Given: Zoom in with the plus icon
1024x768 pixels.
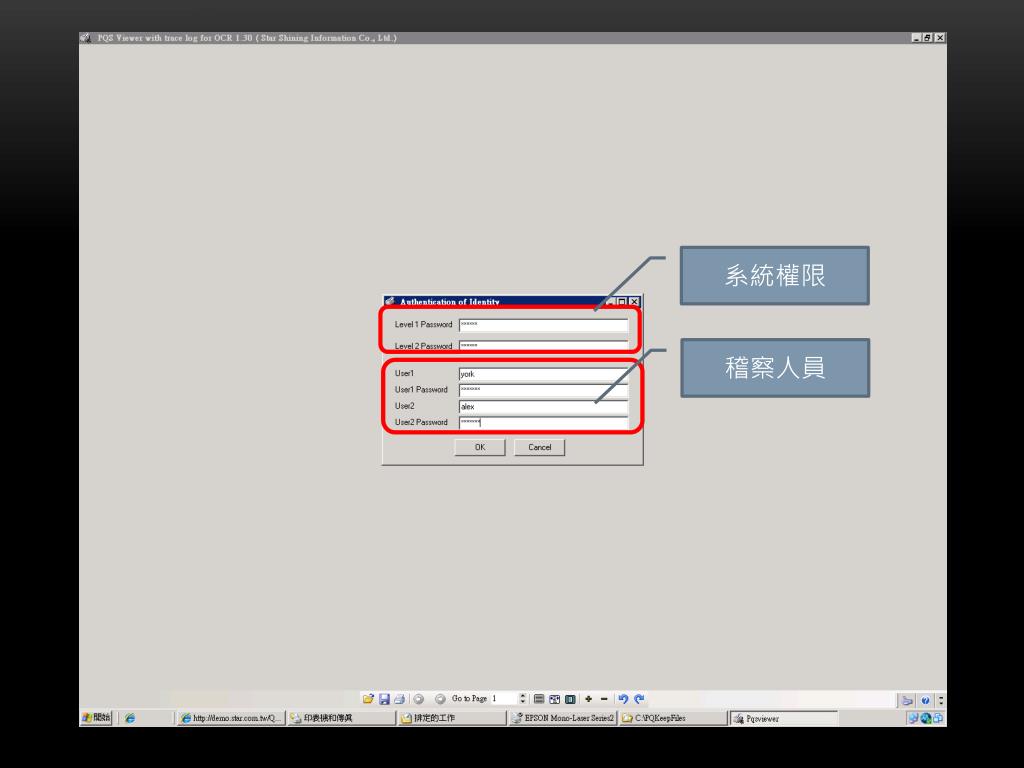Looking at the screenshot, I should 588,699.
